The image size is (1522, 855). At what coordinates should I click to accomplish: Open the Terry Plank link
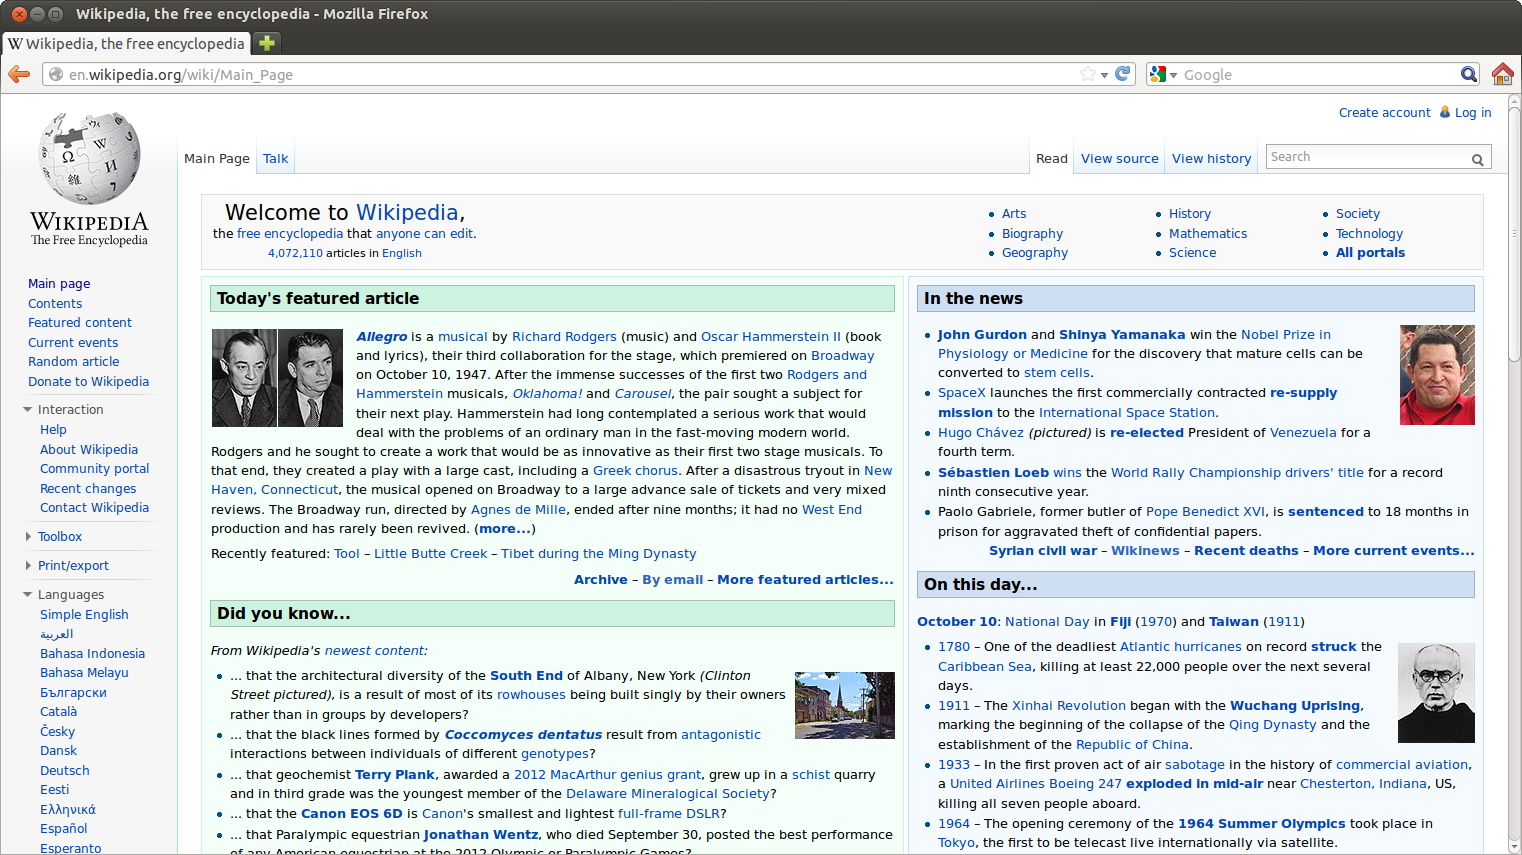(x=395, y=775)
